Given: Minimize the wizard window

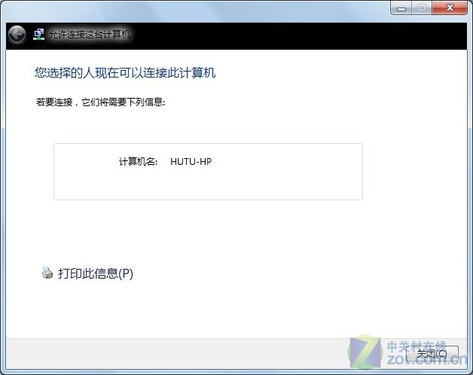Looking at the screenshot, I should click(401, 8).
